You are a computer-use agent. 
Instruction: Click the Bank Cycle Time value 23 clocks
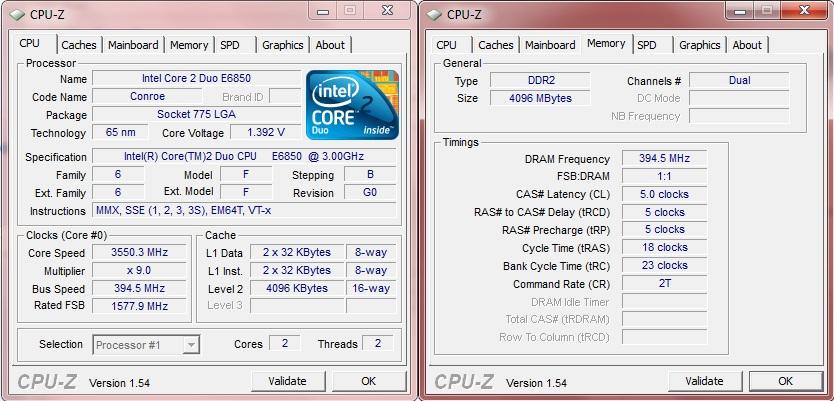(x=664, y=265)
